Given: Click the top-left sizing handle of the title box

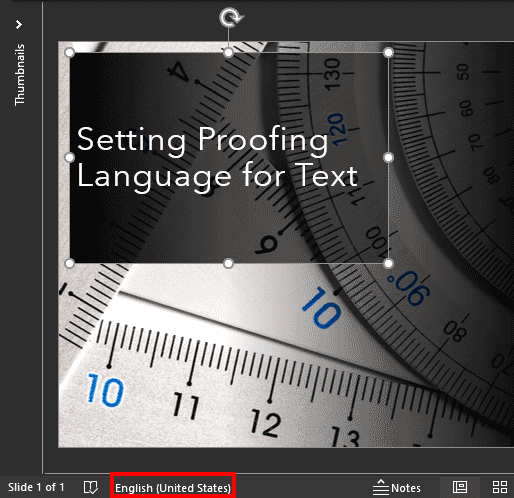Looking at the screenshot, I should (x=69, y=52).
